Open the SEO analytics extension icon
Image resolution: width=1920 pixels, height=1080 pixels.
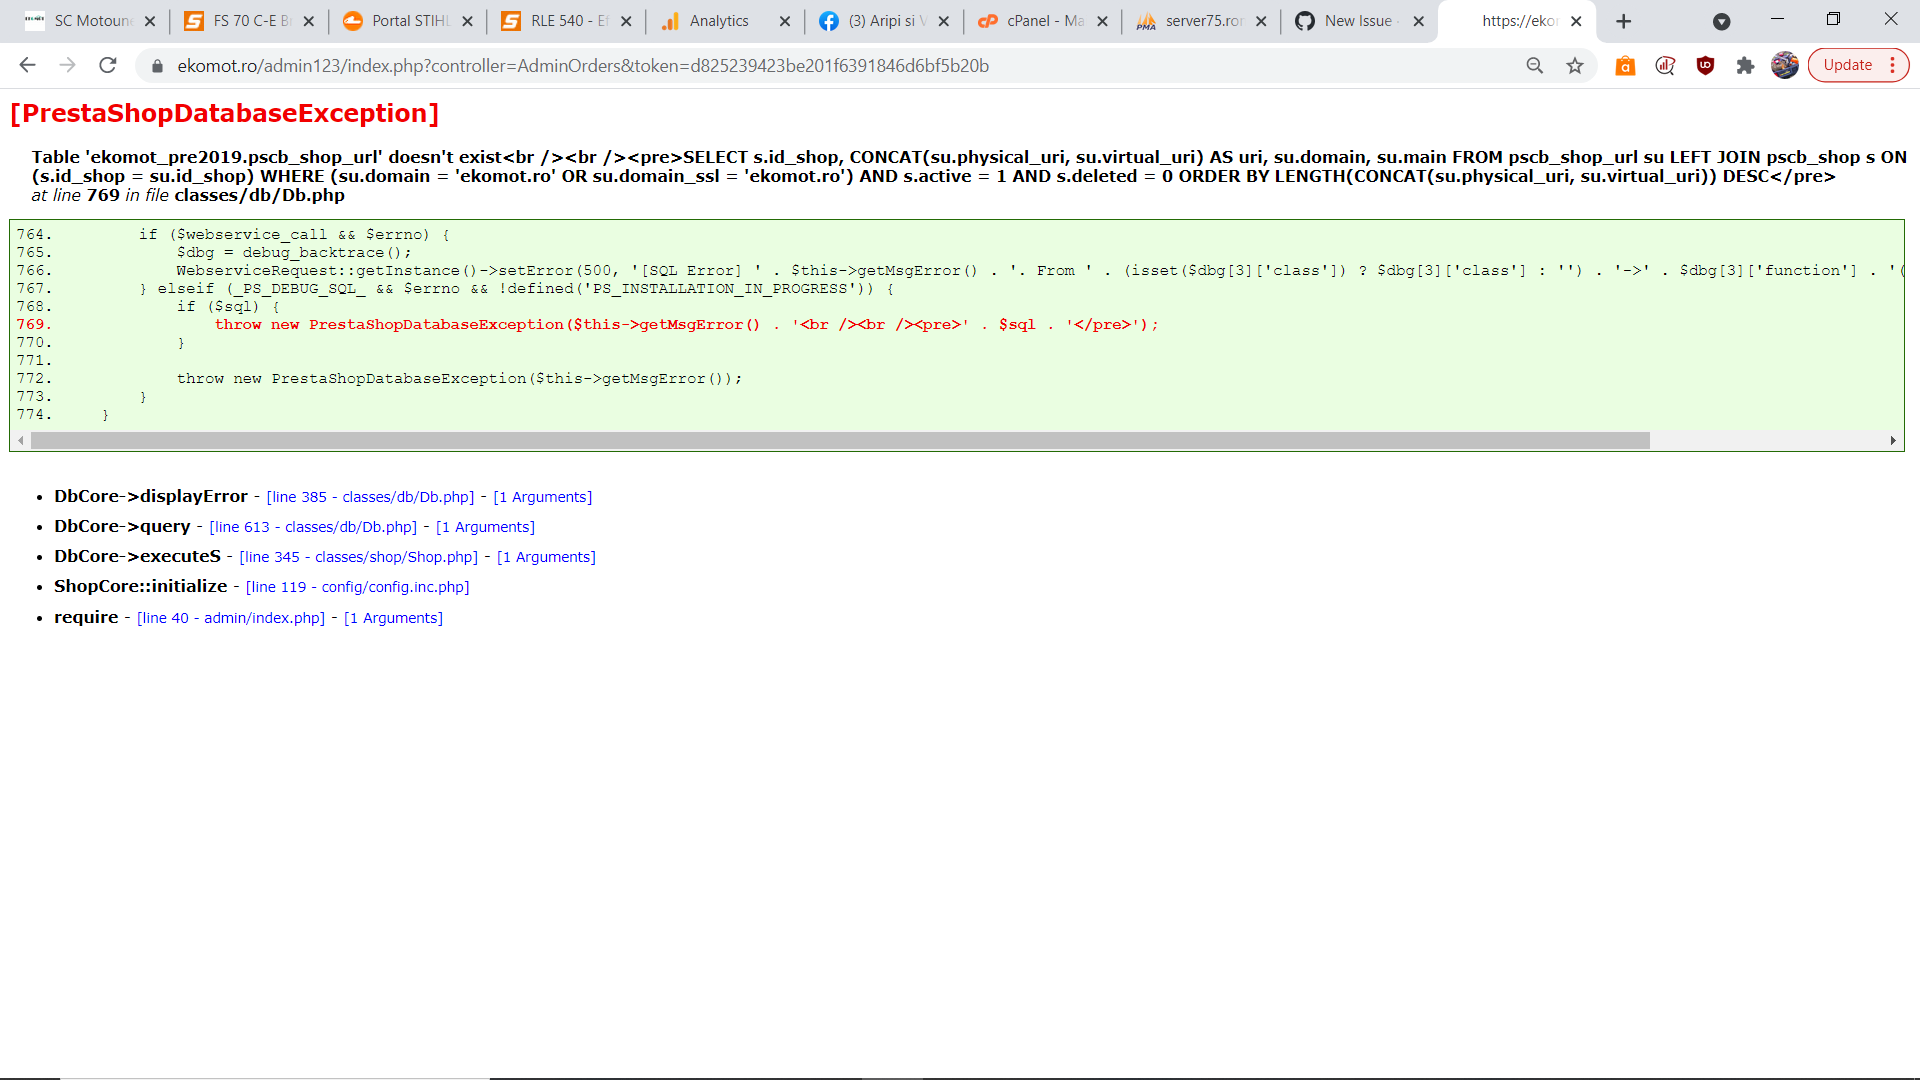point(1665,65)
